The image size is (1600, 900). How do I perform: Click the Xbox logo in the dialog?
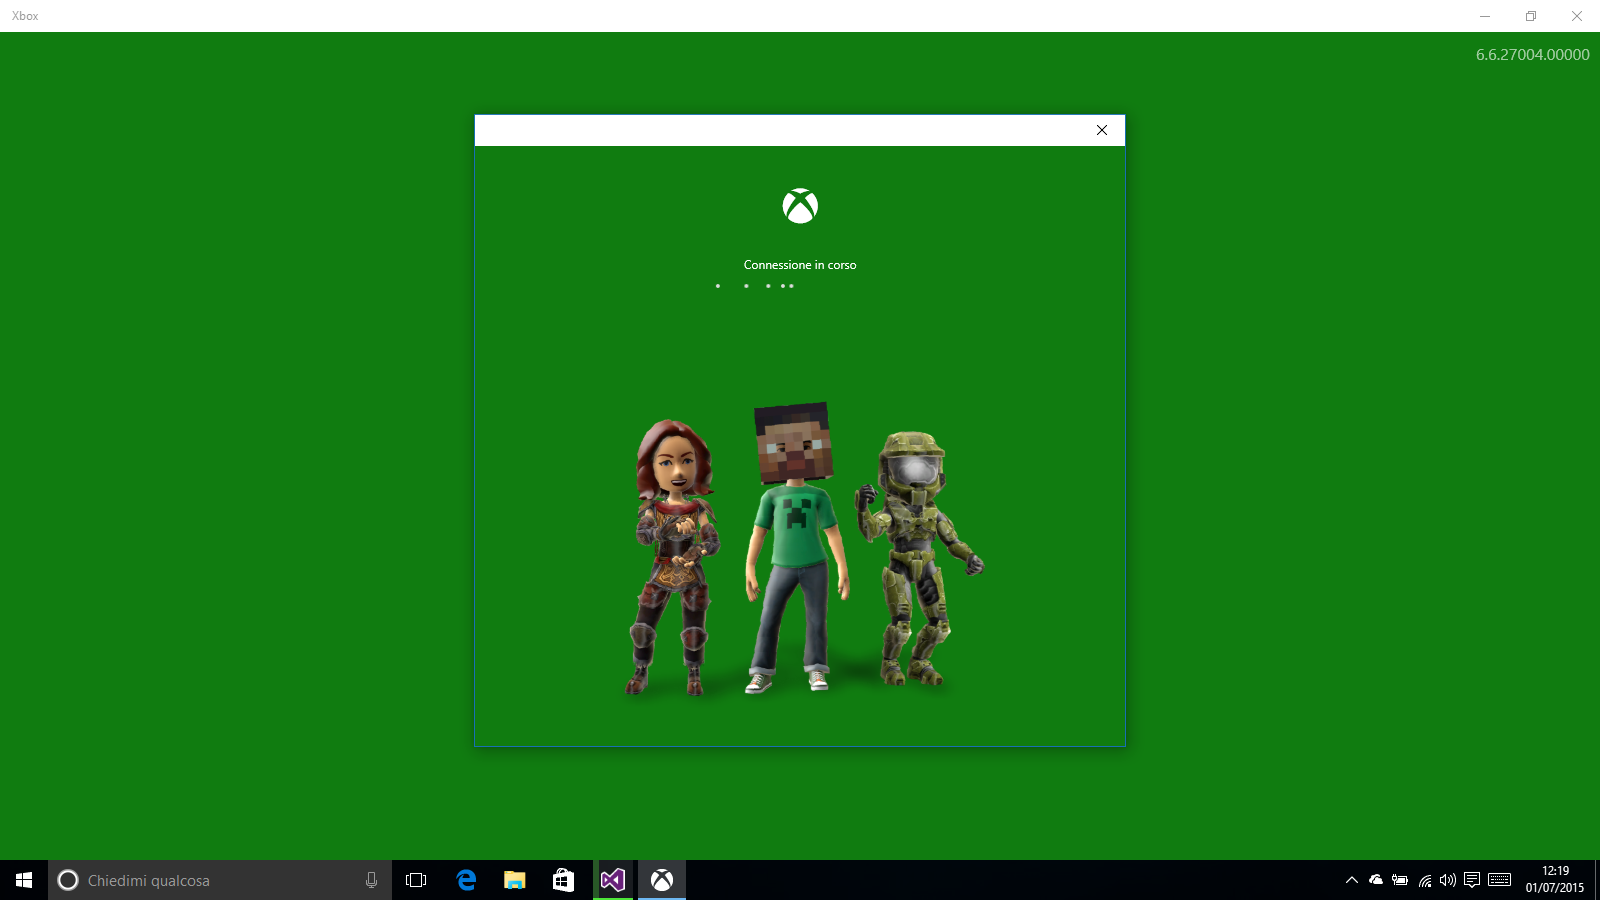(800, 206)
